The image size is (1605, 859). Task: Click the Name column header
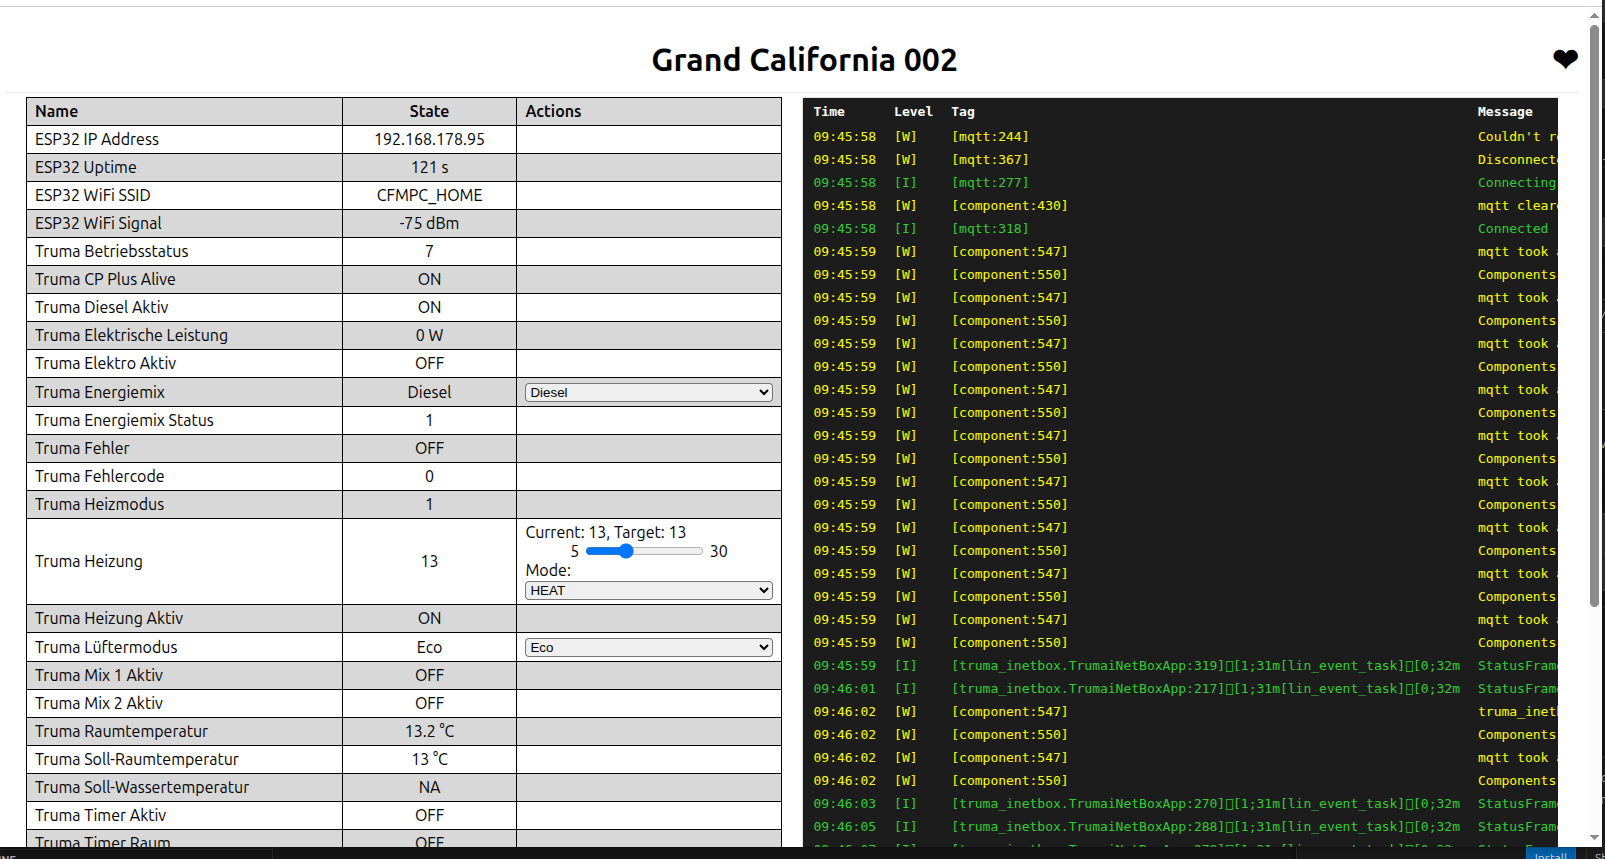pyautogui.click(x=57, y=112)
